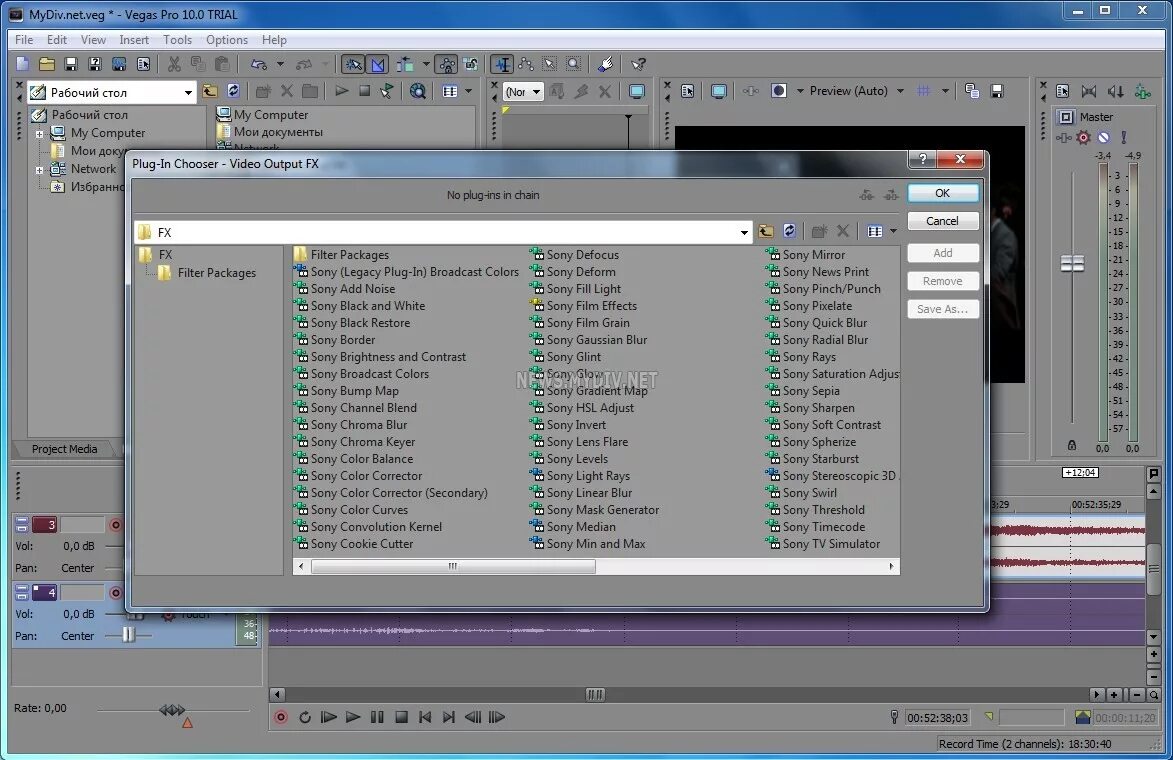Click the Master bus fader handle
The image size is (1173, 760).
[x=1072, y=263]
